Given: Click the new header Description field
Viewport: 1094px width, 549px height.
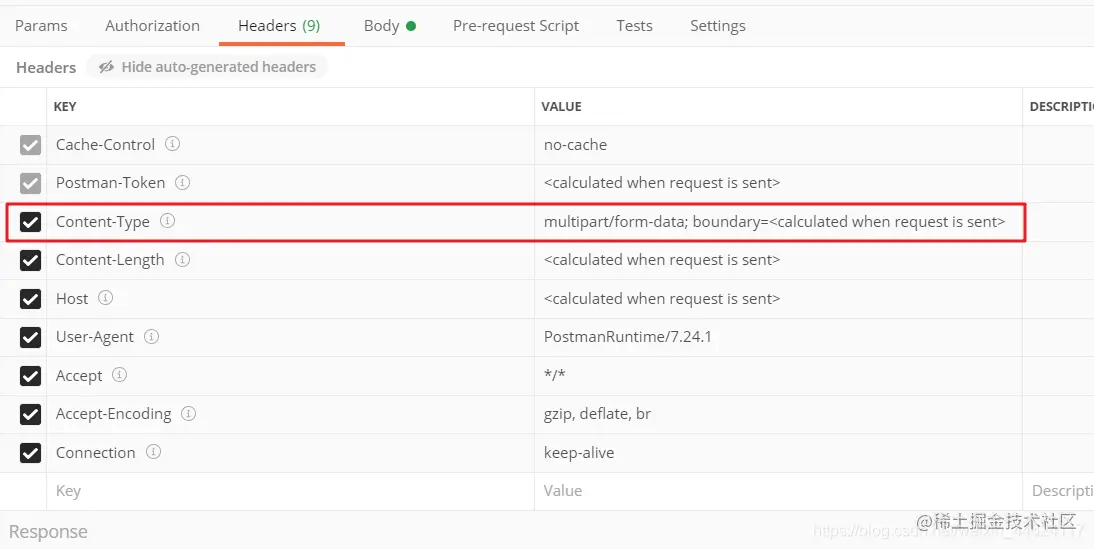Looking at the screenshot, I should point(1058,491).
